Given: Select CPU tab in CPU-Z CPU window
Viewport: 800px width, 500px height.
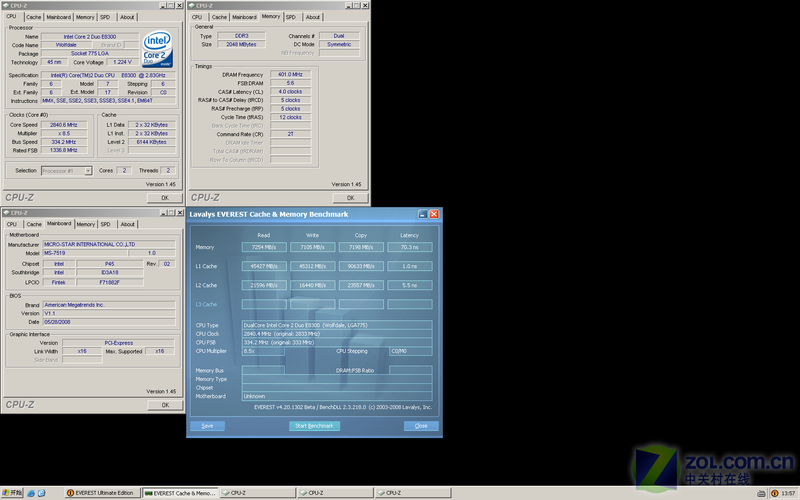Looking at the screenshot, I should pyautogui.click(x=11, y=16).
